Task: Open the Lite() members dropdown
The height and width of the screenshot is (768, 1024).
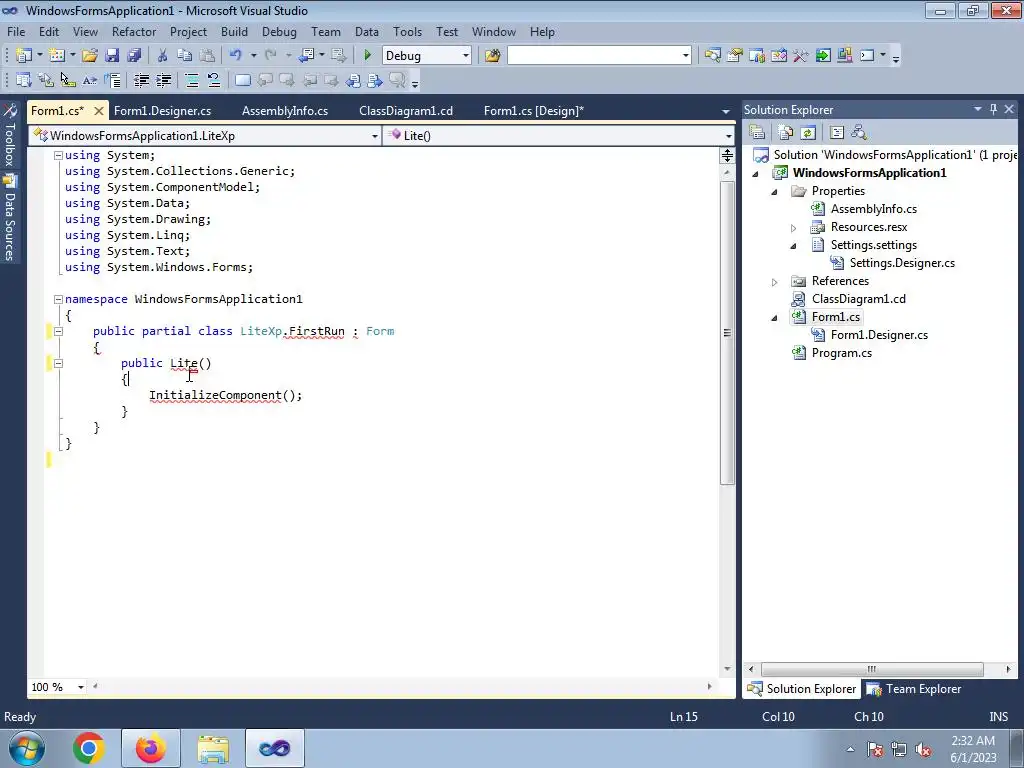Action: click(x=728, y=136)
